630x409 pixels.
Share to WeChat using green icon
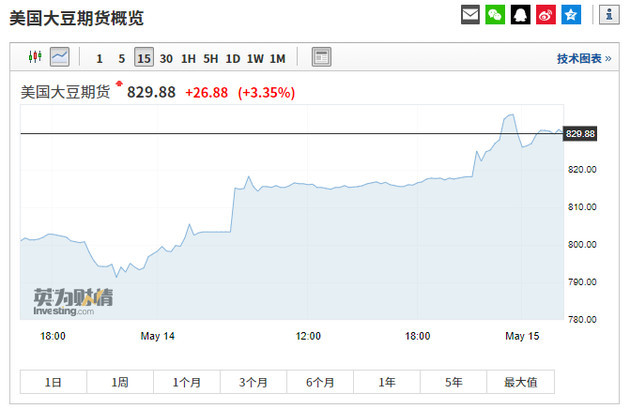[x=495, y=14]
